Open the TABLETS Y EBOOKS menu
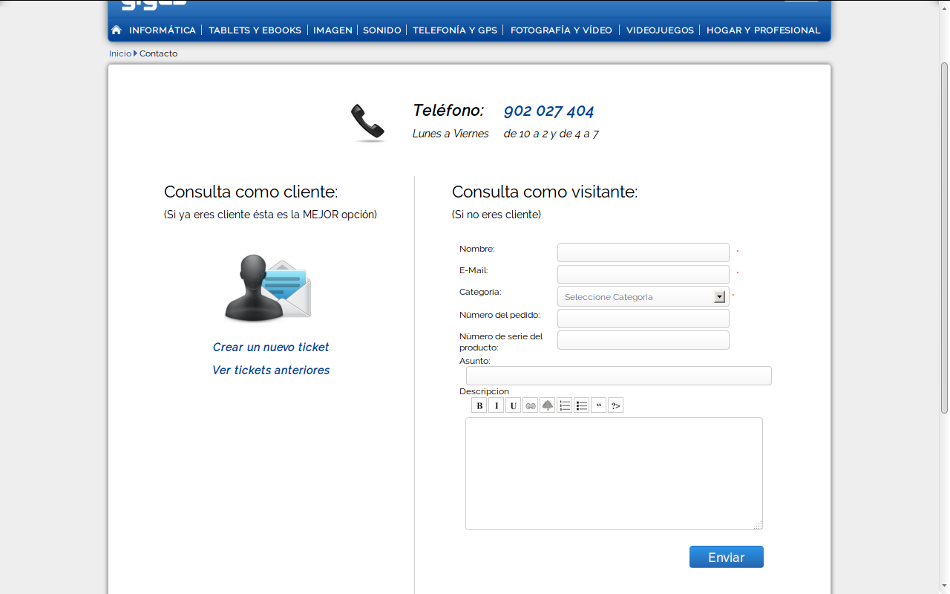Screen dimensions: 950x594 [254, 30]
